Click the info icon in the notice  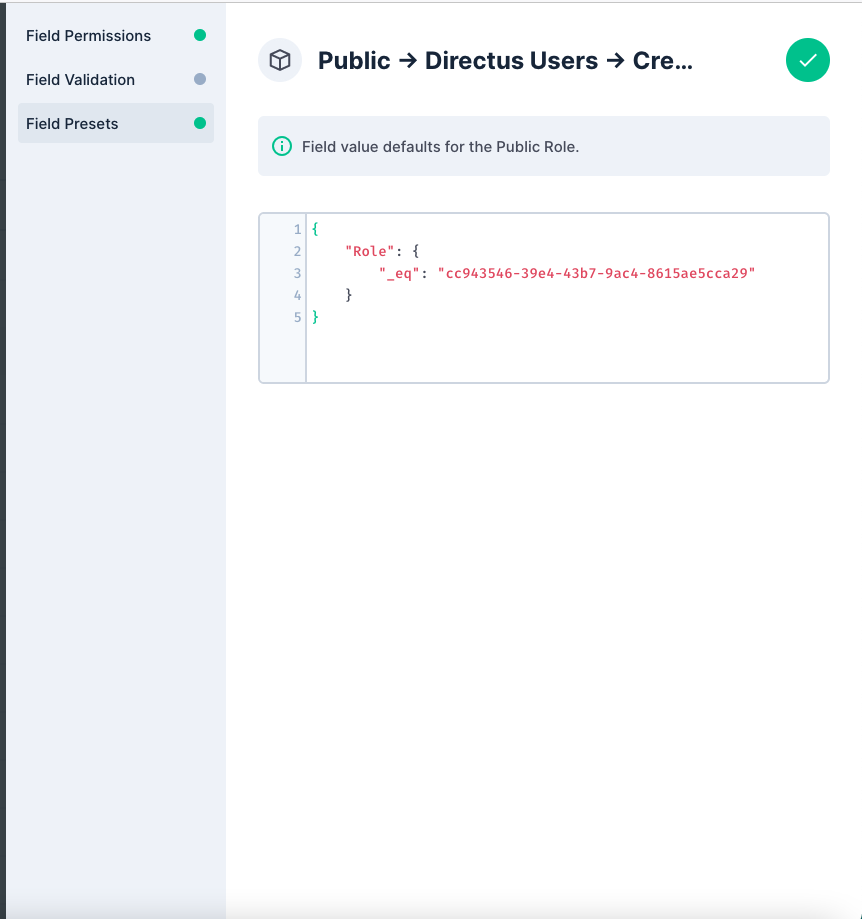tap(282, 147)
